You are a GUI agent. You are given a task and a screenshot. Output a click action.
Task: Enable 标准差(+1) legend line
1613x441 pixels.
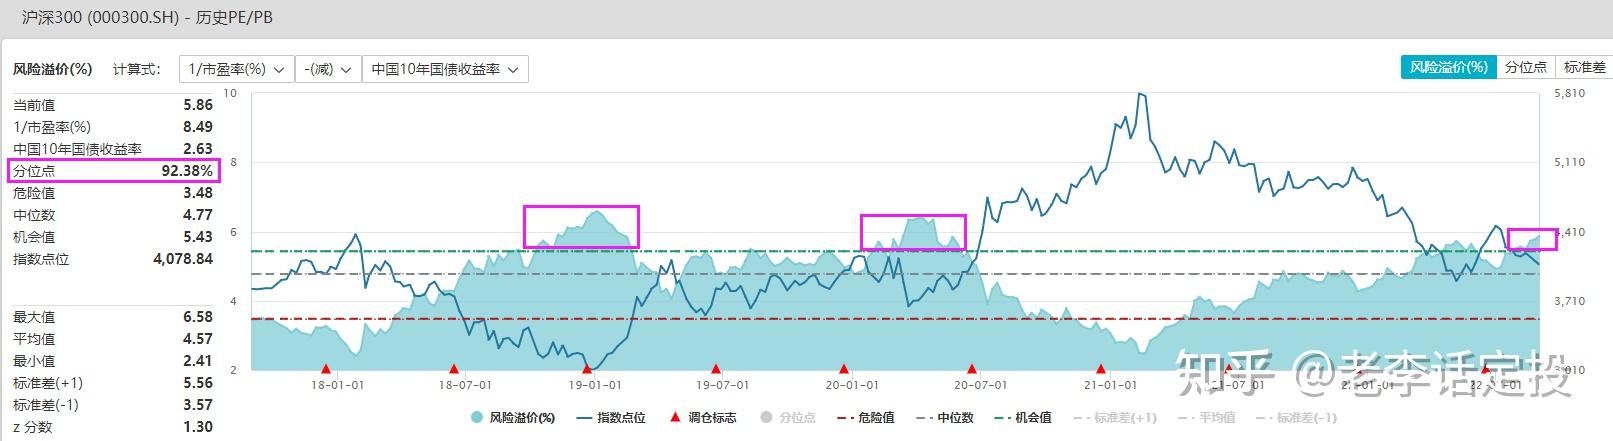coord(1115,417)
